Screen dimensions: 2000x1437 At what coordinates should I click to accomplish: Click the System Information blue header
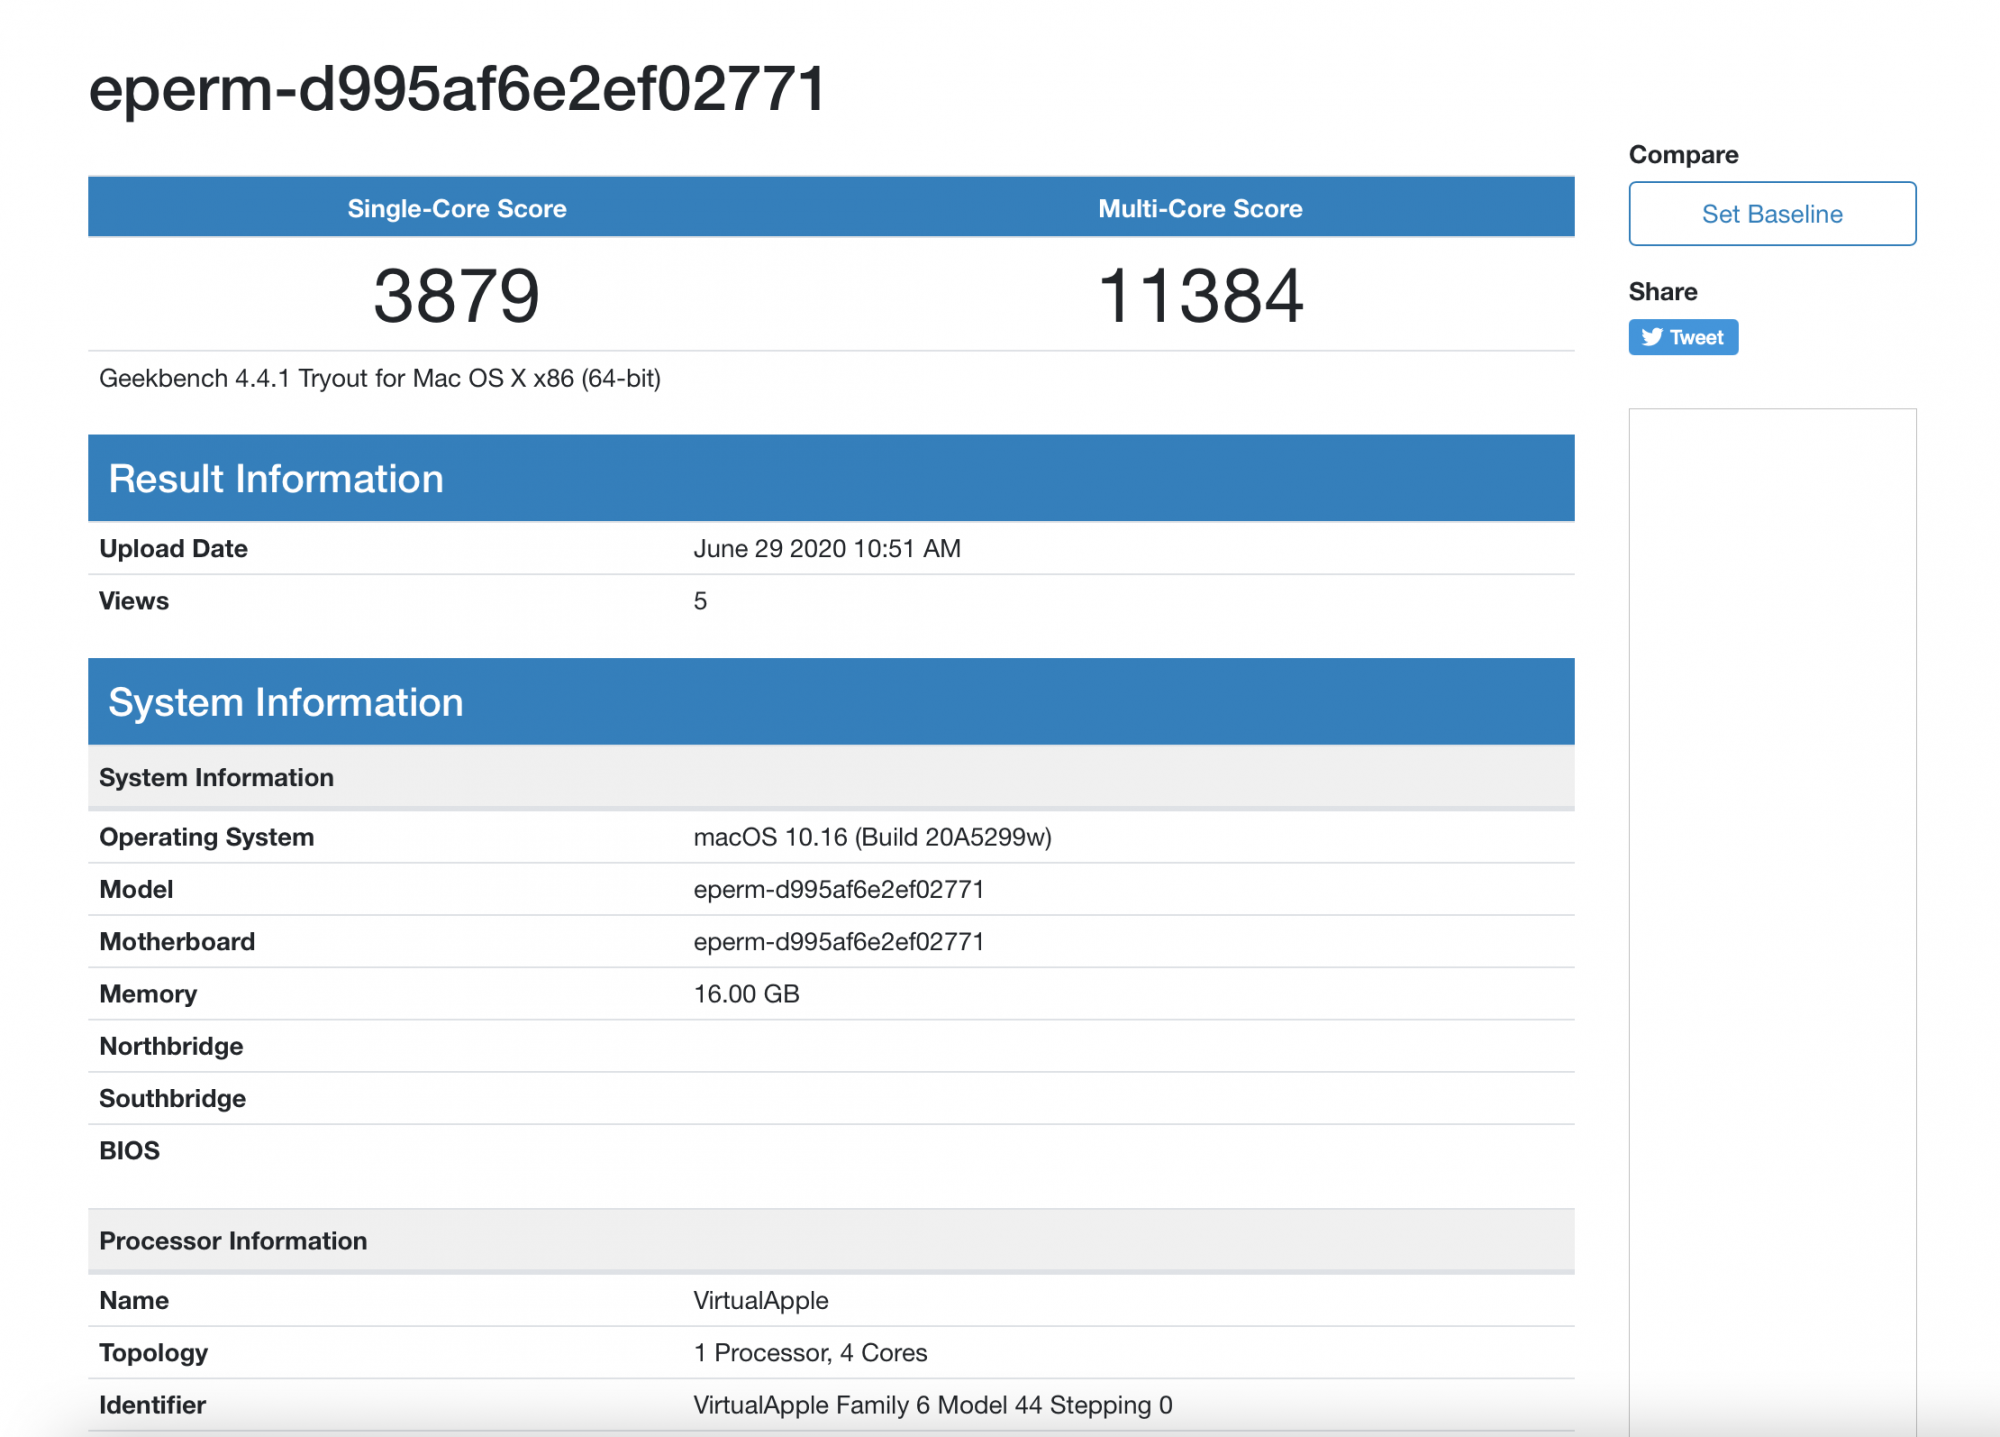click(286, 703)
